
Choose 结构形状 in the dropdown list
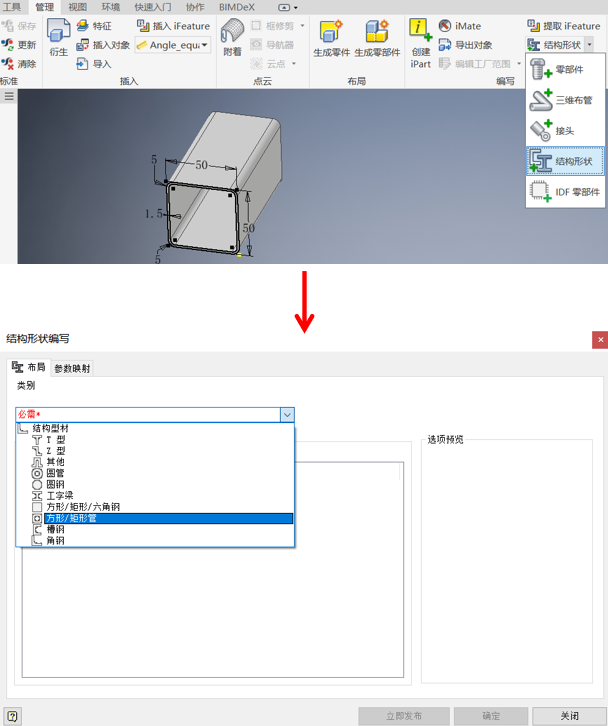point(565,161)
